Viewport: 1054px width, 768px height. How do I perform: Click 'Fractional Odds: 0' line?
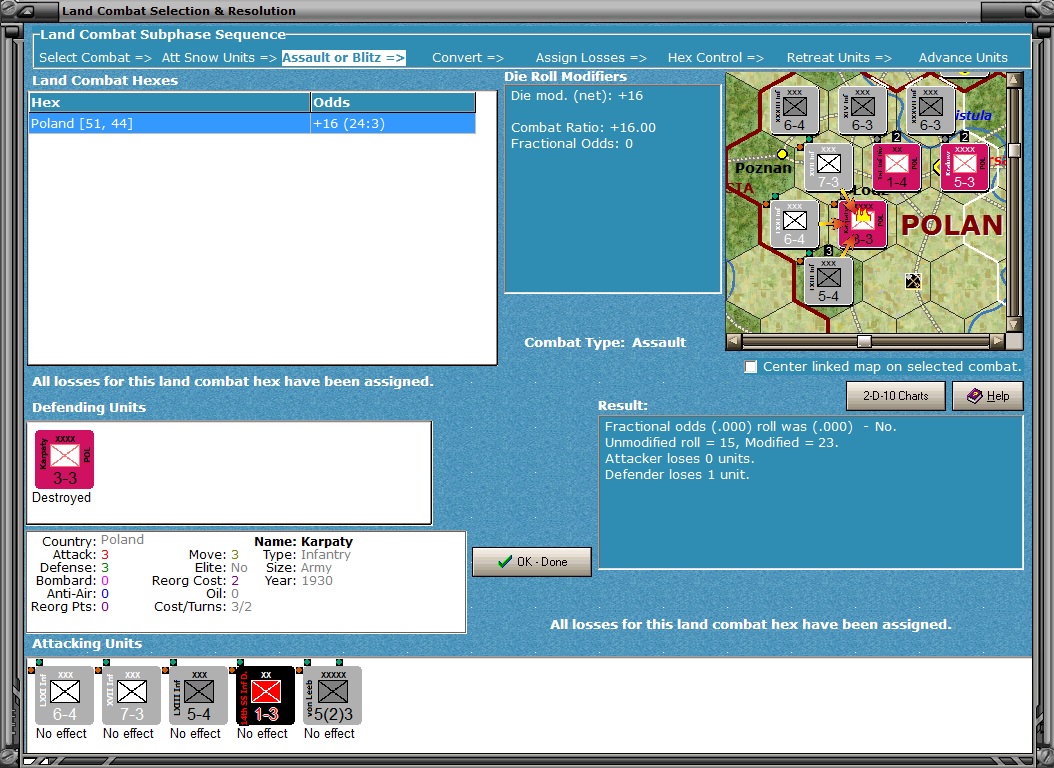coord(571,143)
